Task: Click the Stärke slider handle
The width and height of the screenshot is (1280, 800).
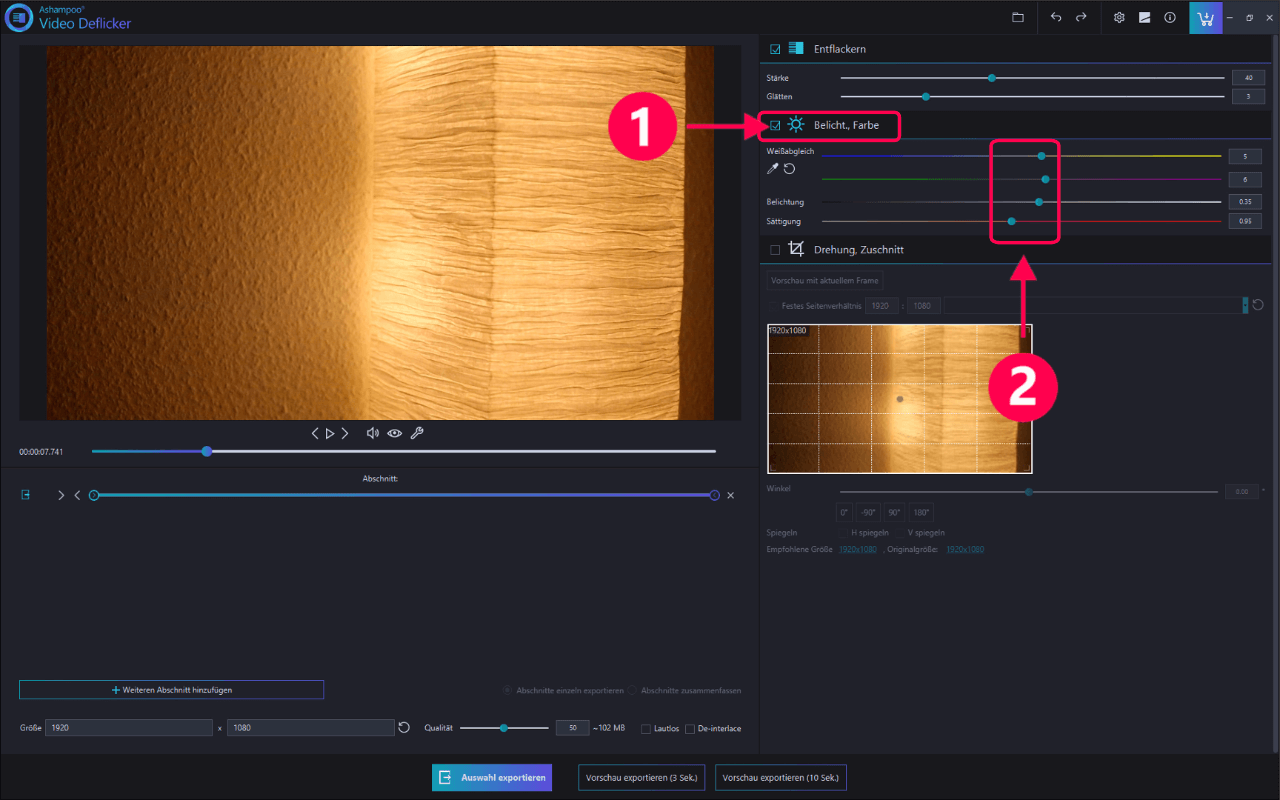Action: coord(992,77)
